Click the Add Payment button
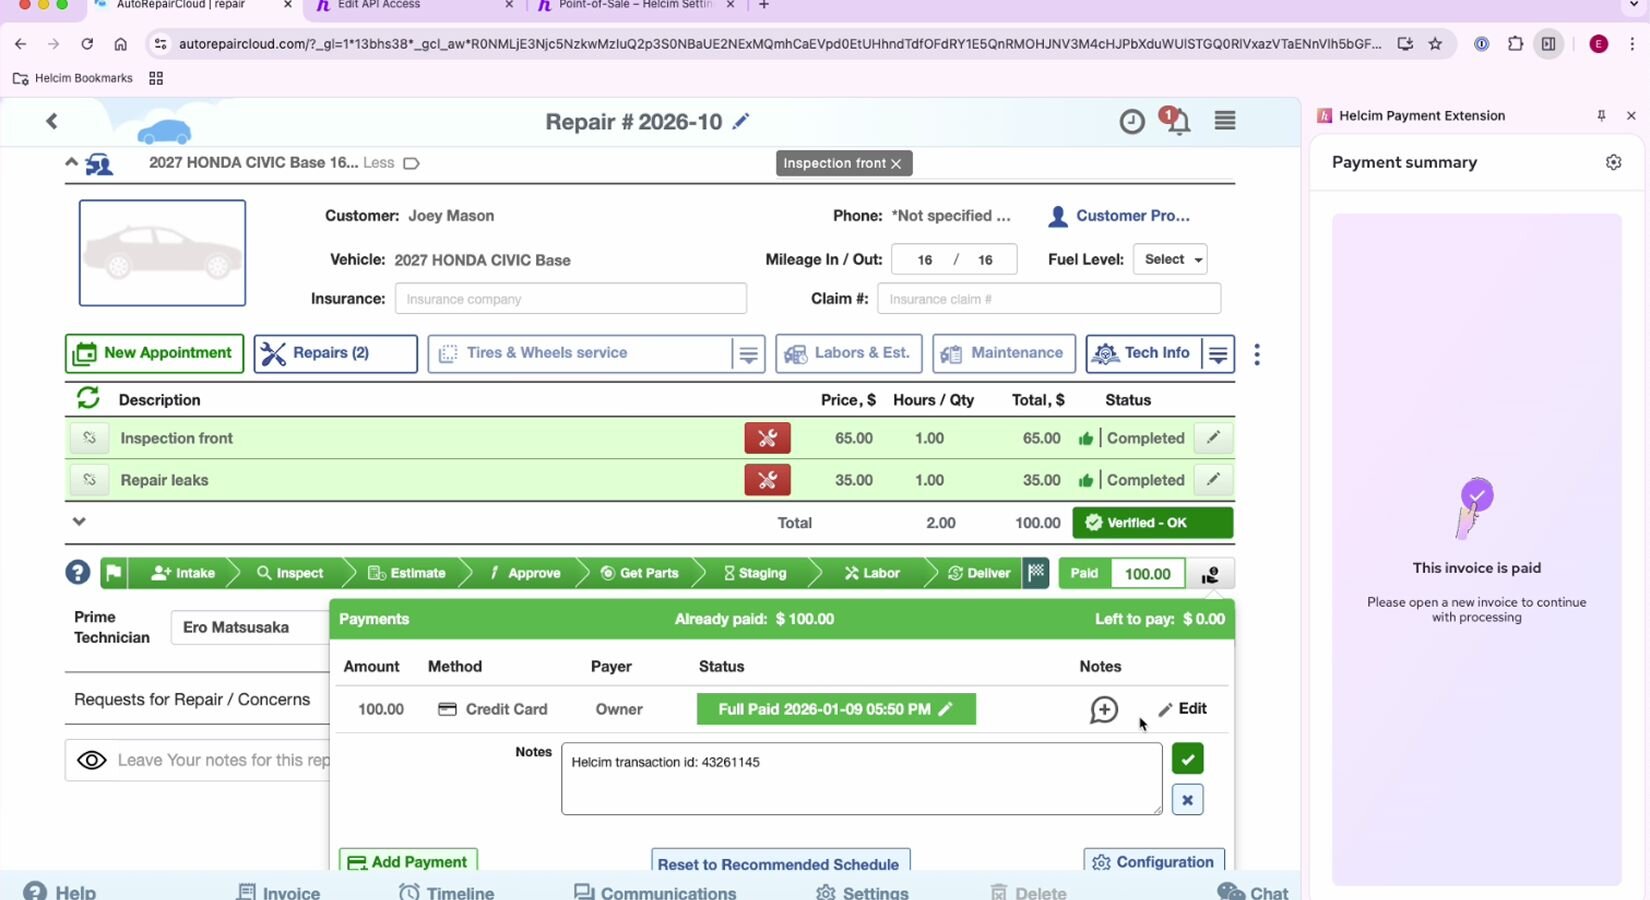Image resolution: width=1650 pixels, height=900 pixels. click(408, 861)
